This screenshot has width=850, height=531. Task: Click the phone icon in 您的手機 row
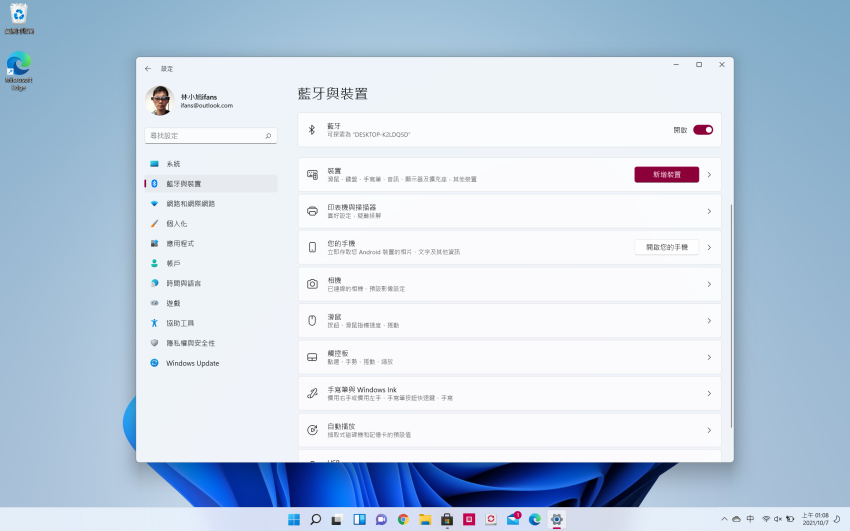pyautogui.click(x=312, y=248)
